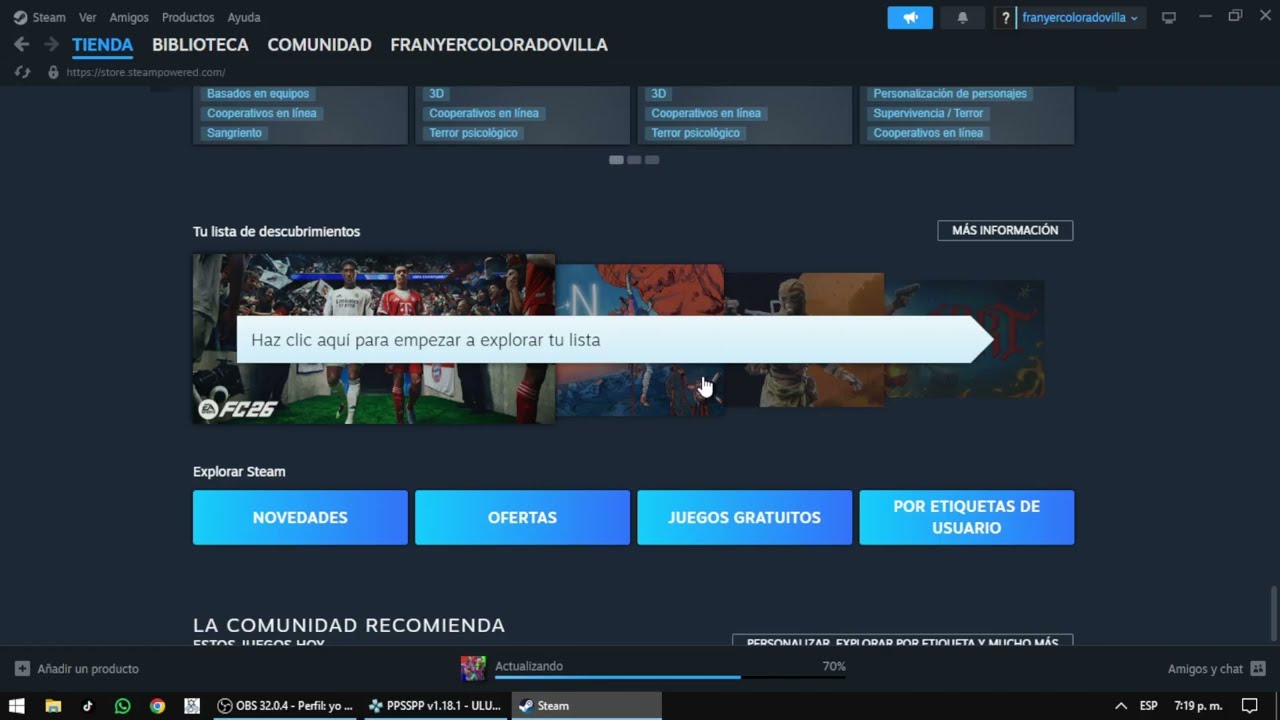Click 'Haz clic aquí para empezar' banner

tap(614, 340)
